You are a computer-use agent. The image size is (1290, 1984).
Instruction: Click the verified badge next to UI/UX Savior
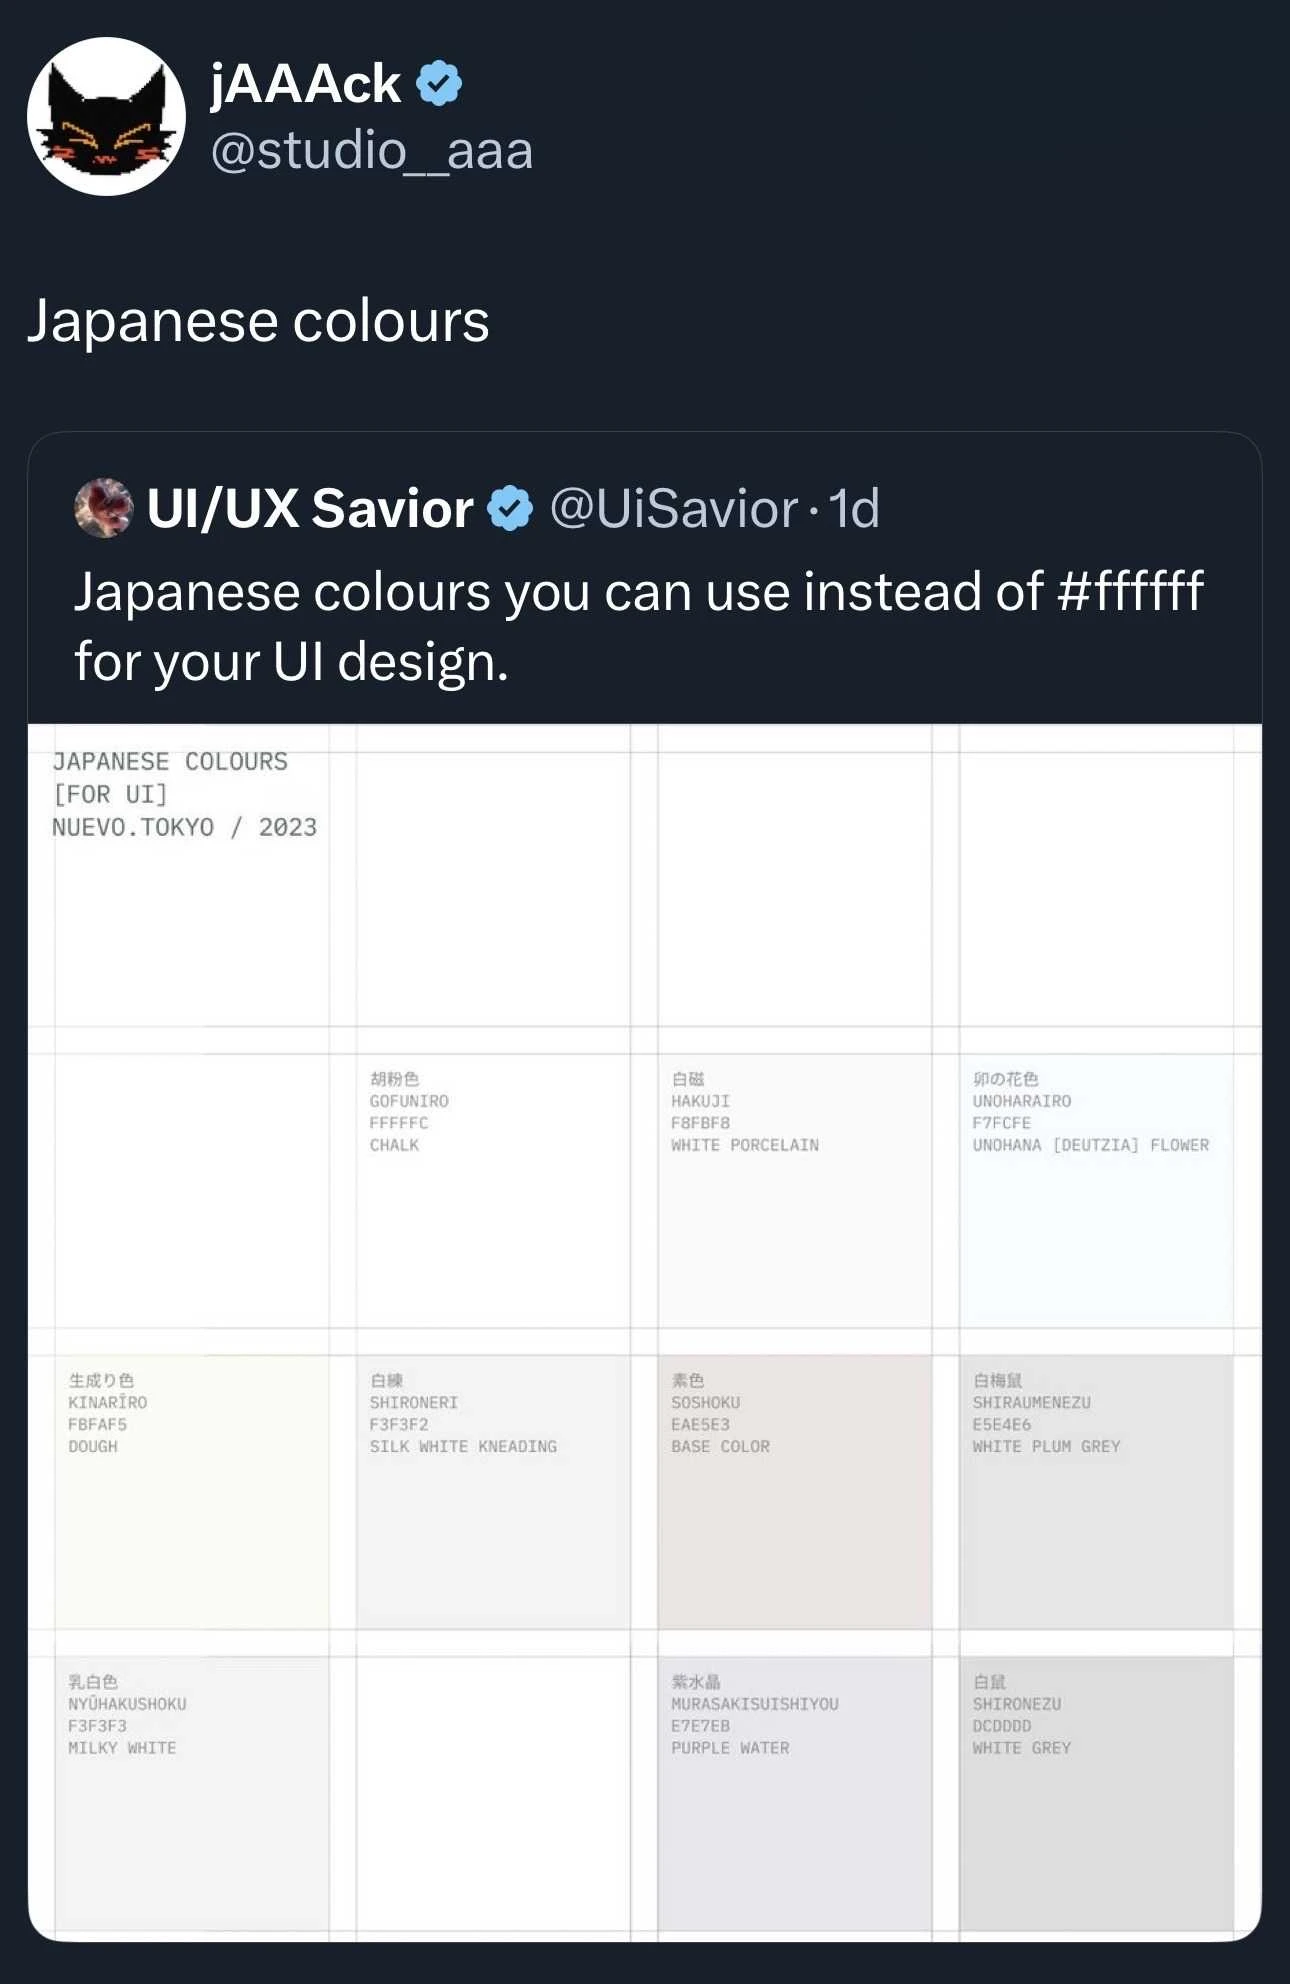pos(510,509)
